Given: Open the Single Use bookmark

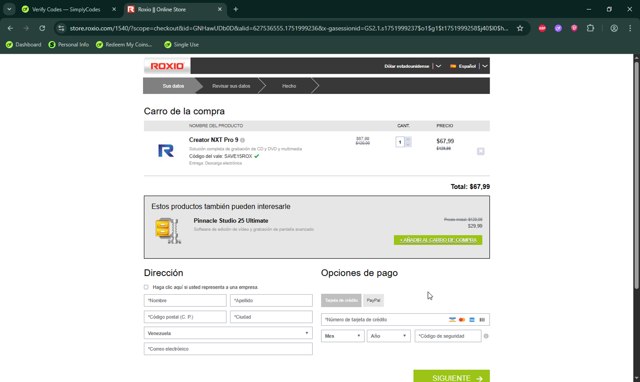Looking at the screenshot, I should [x=181, y=44].
